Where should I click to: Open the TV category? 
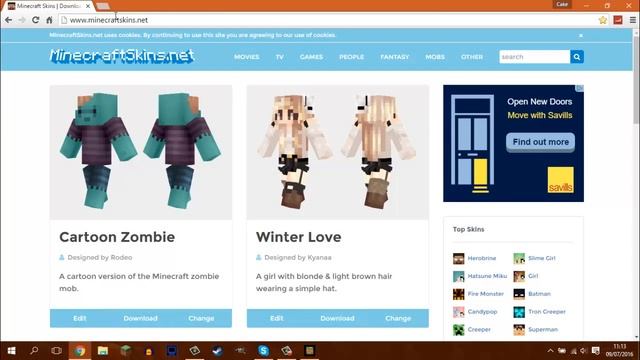tap(280, 57)
